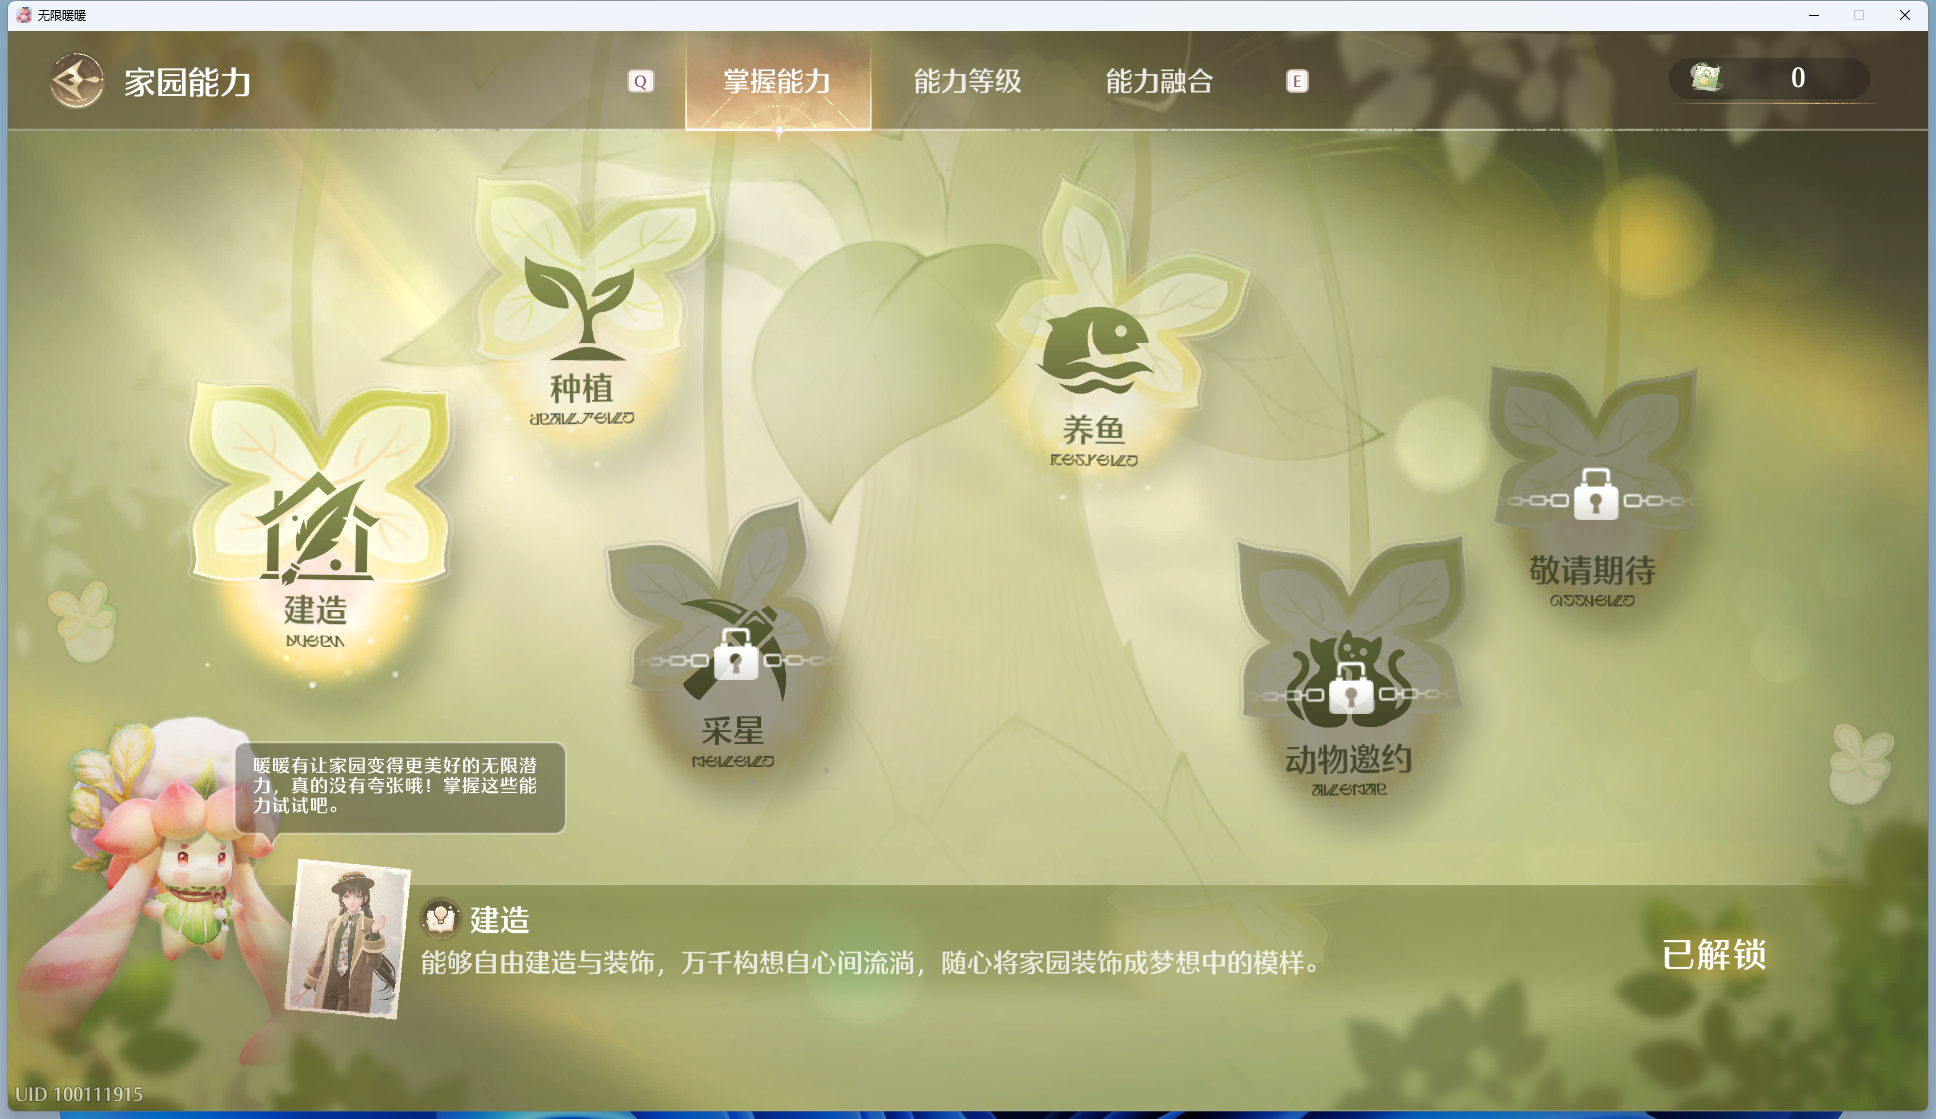The width and height of the screenshot is (1936, 1119).
Task: Click the 已解锁 unlocked status label
Action: coord(1713,955)
